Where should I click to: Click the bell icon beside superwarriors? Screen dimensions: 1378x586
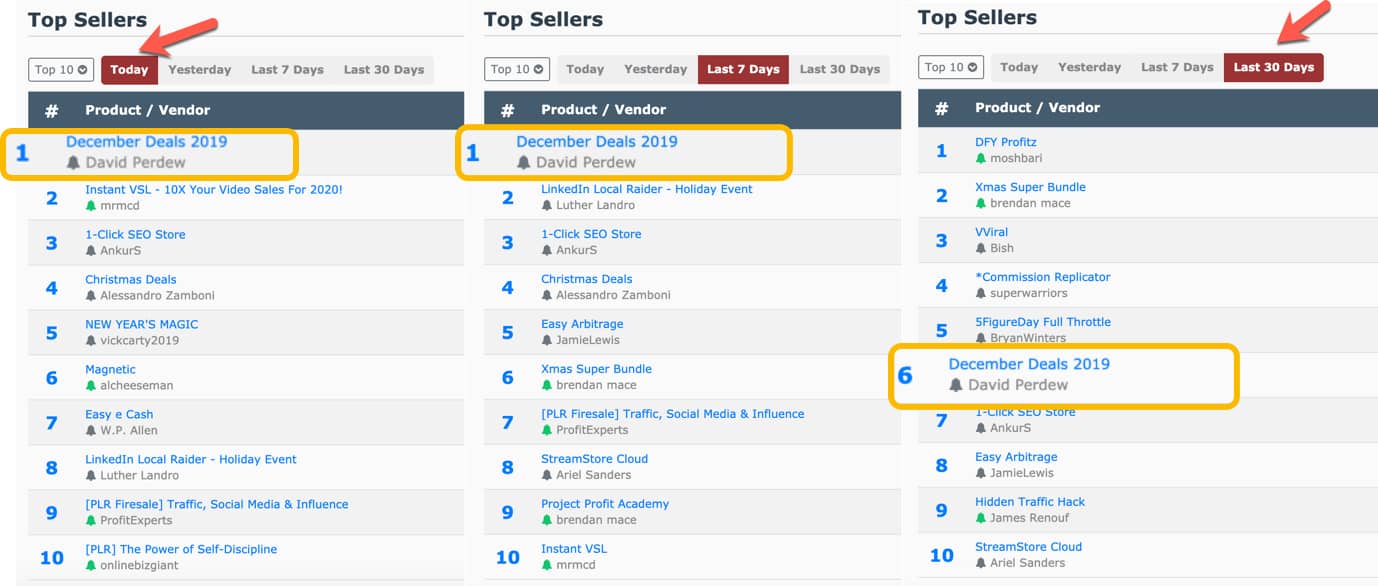(981, 293)
